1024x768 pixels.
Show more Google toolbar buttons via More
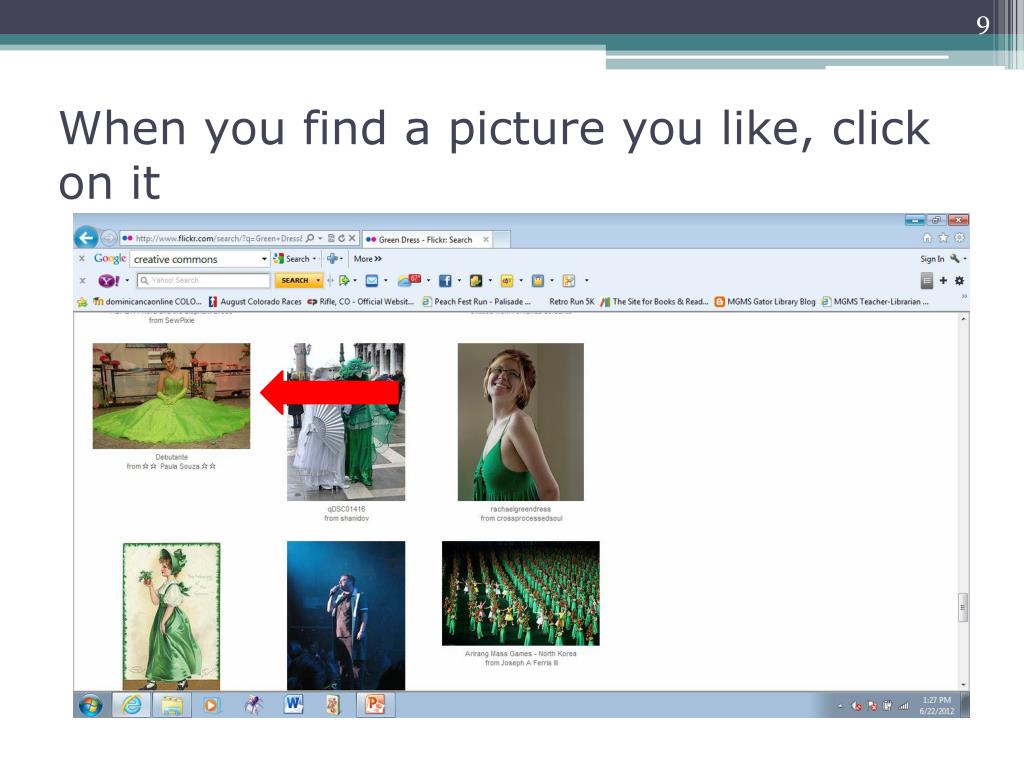(368, 259)
